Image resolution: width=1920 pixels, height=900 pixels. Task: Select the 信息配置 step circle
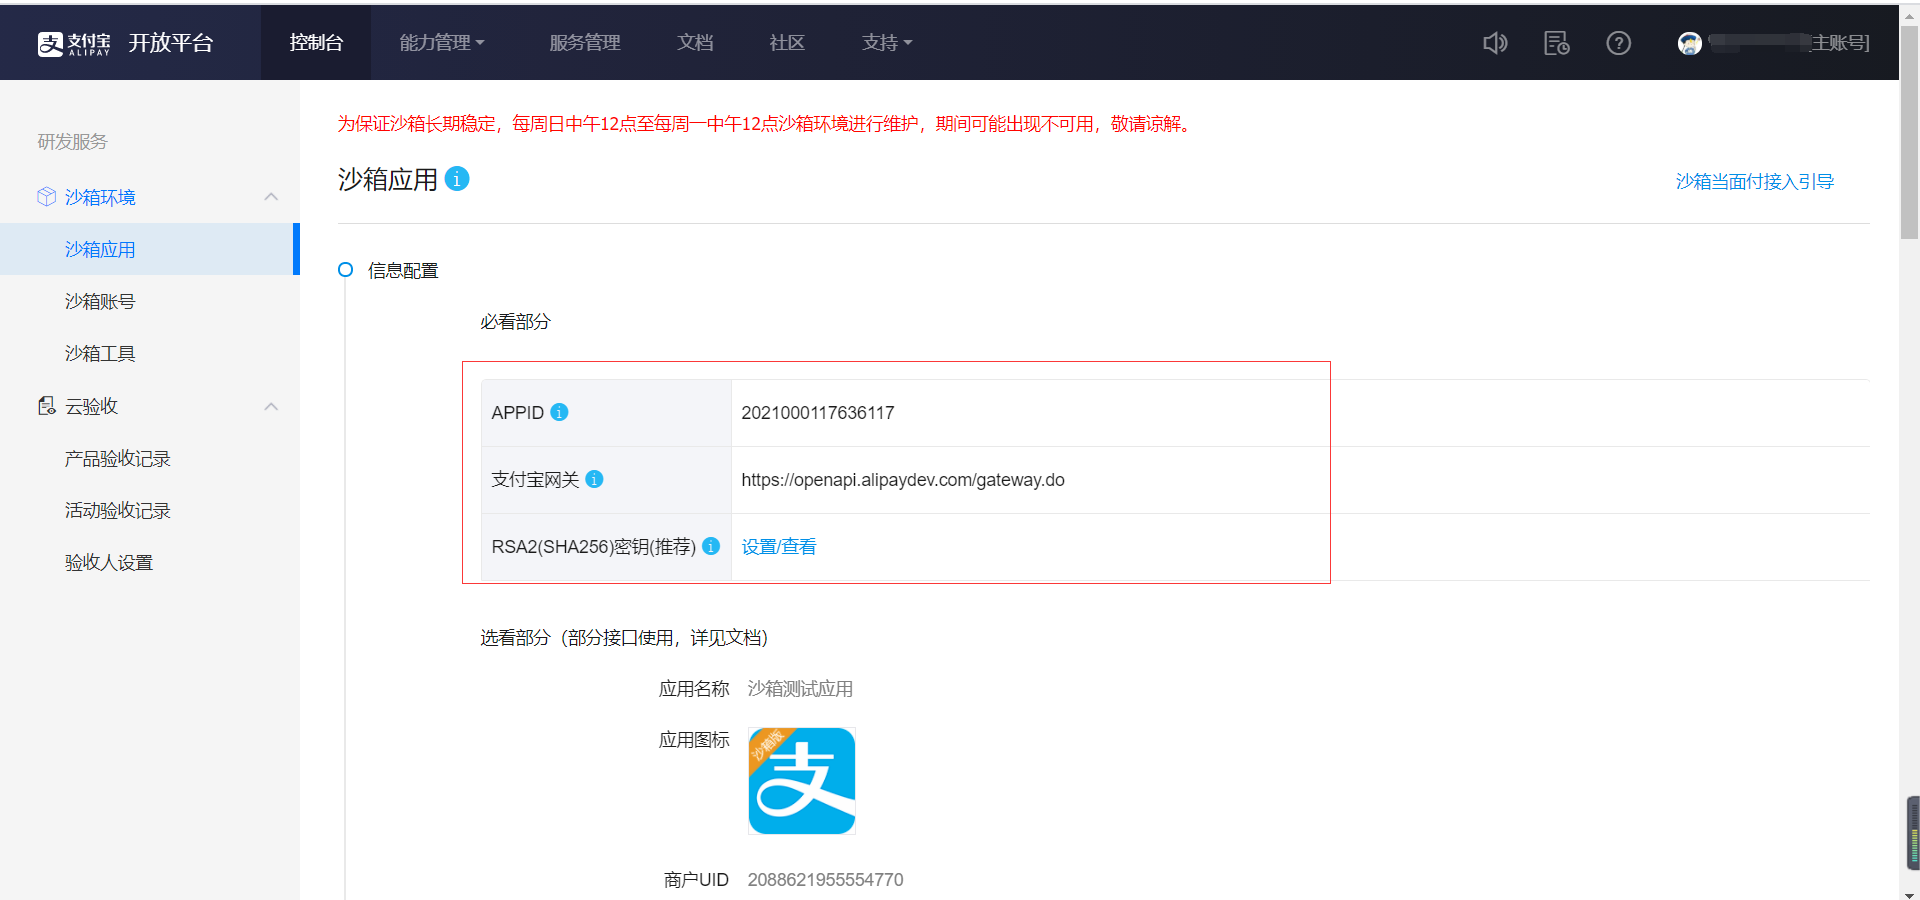[345, 270]
